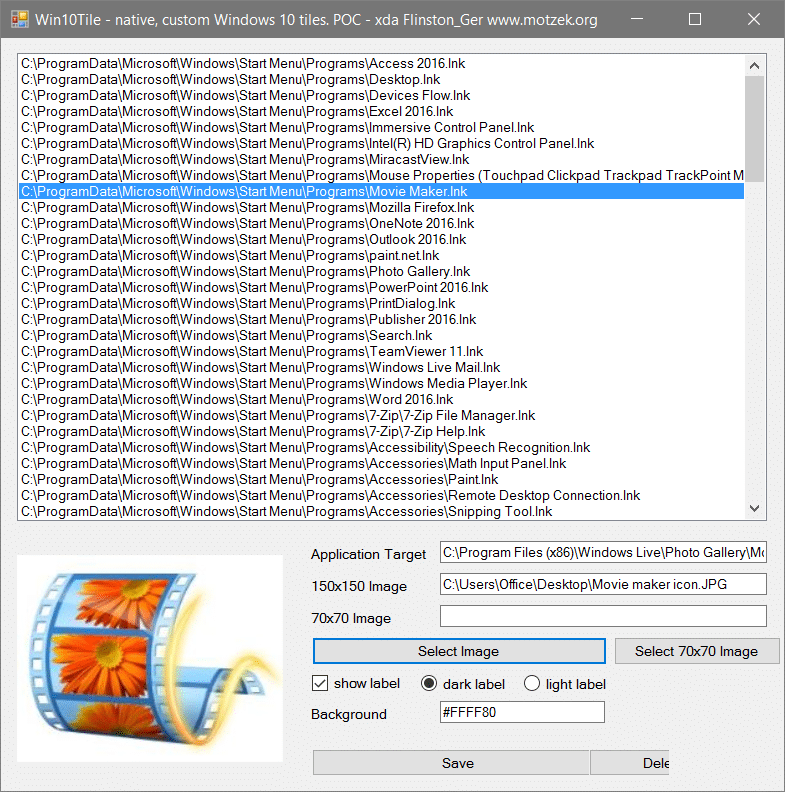This screenshot has width=785, height=792.
Task: Select the paint.net.lnk entry
Action: coord(381,255)
